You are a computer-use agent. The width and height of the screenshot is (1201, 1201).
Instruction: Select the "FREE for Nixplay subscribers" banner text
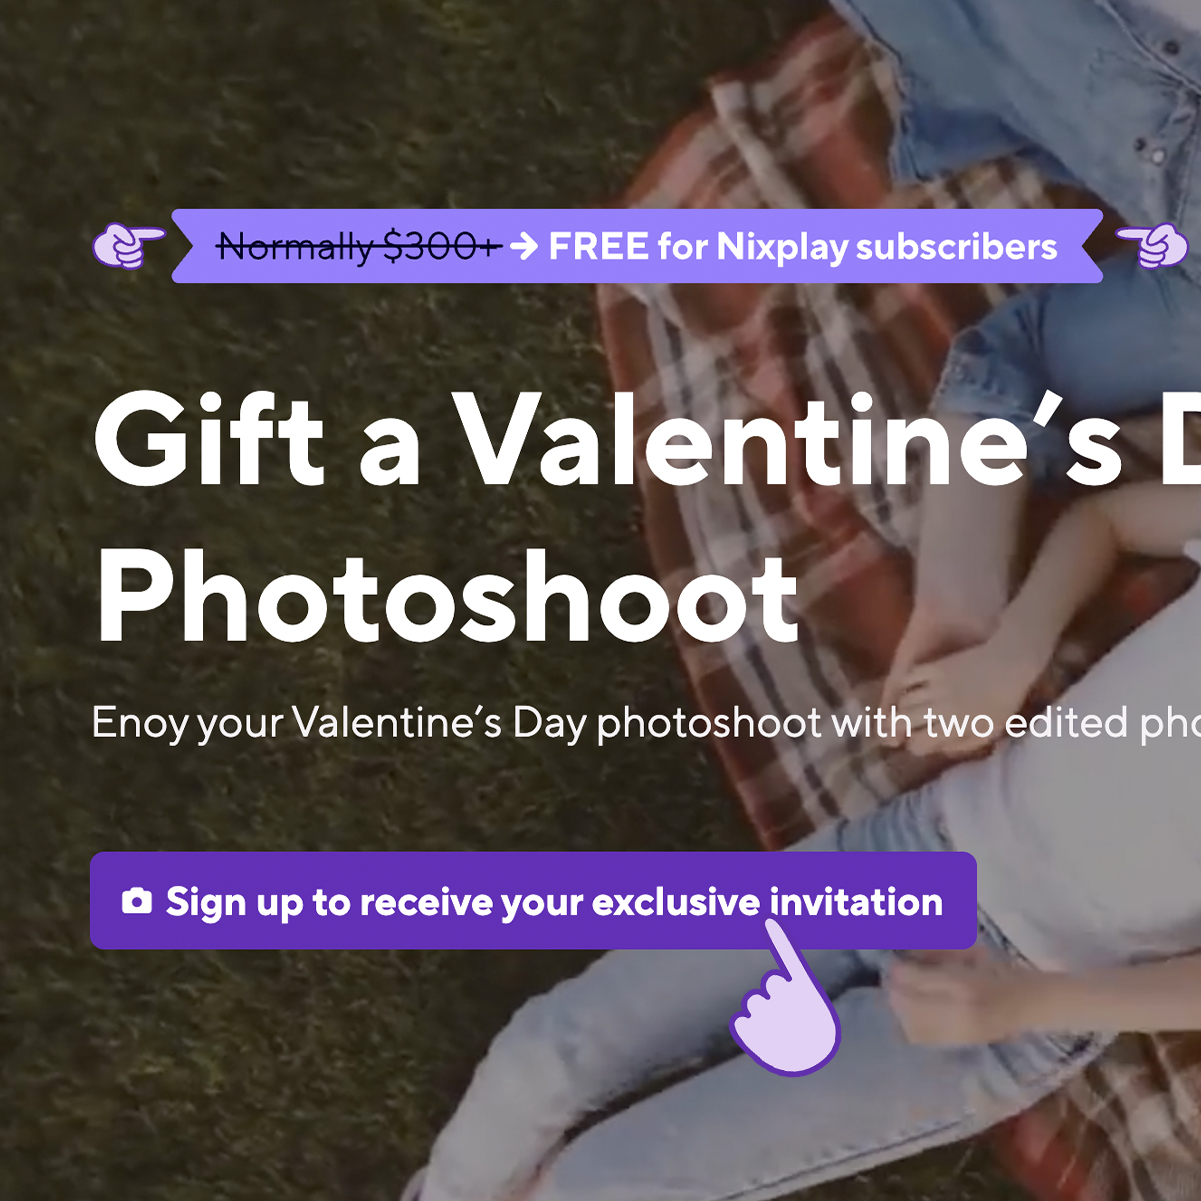pyautogui.click(x=803, y=247)
